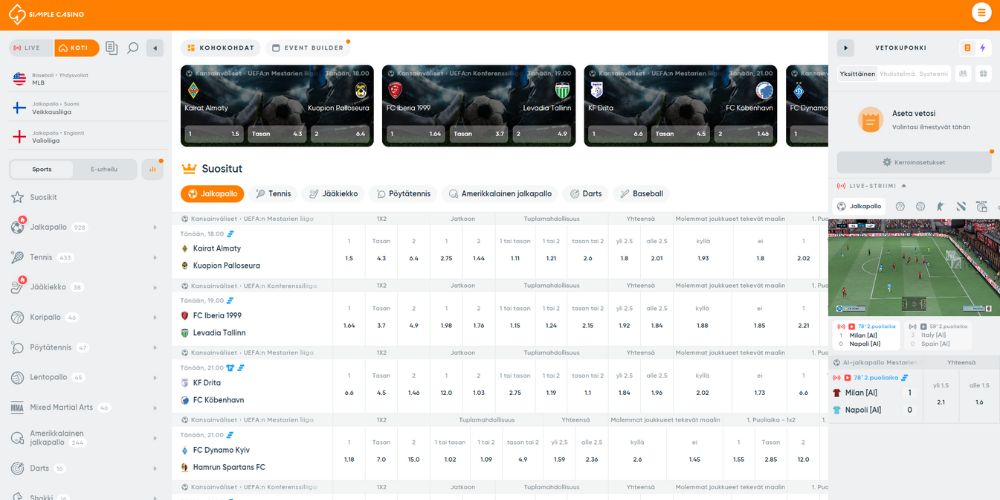Screen dimensions: 1000x500
Task: Click the icon left of the gift icon
Action: pos(963,74)
